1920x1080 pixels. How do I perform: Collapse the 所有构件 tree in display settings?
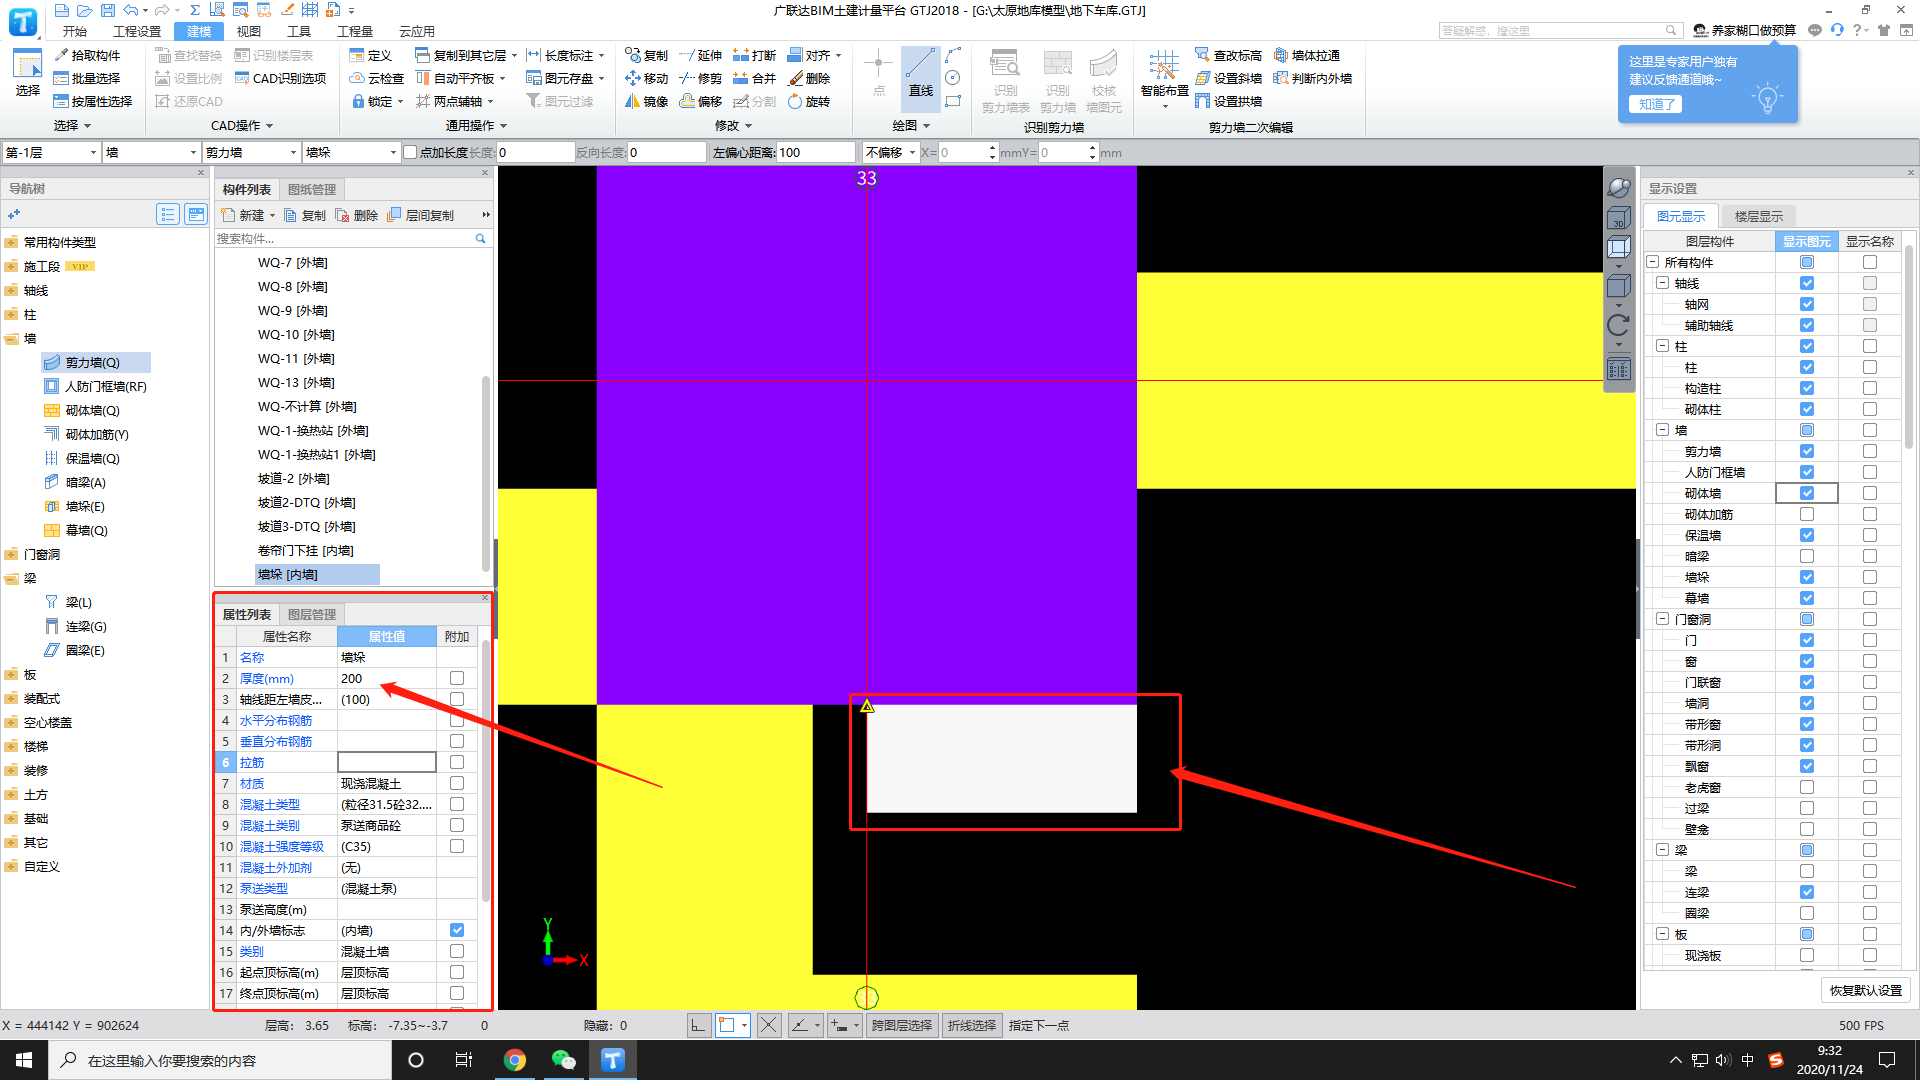[1653, 262]
